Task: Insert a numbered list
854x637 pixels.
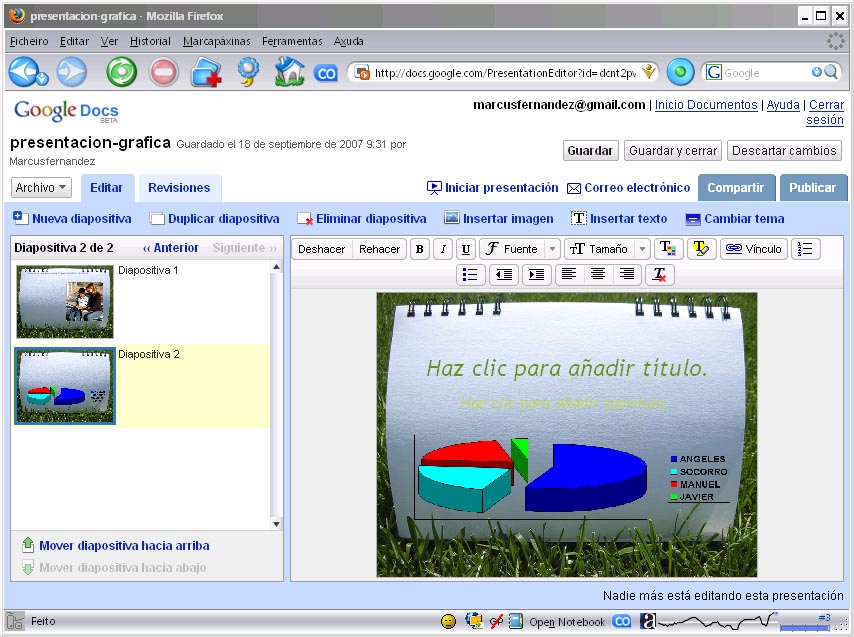Action: [x=805, y=249]
